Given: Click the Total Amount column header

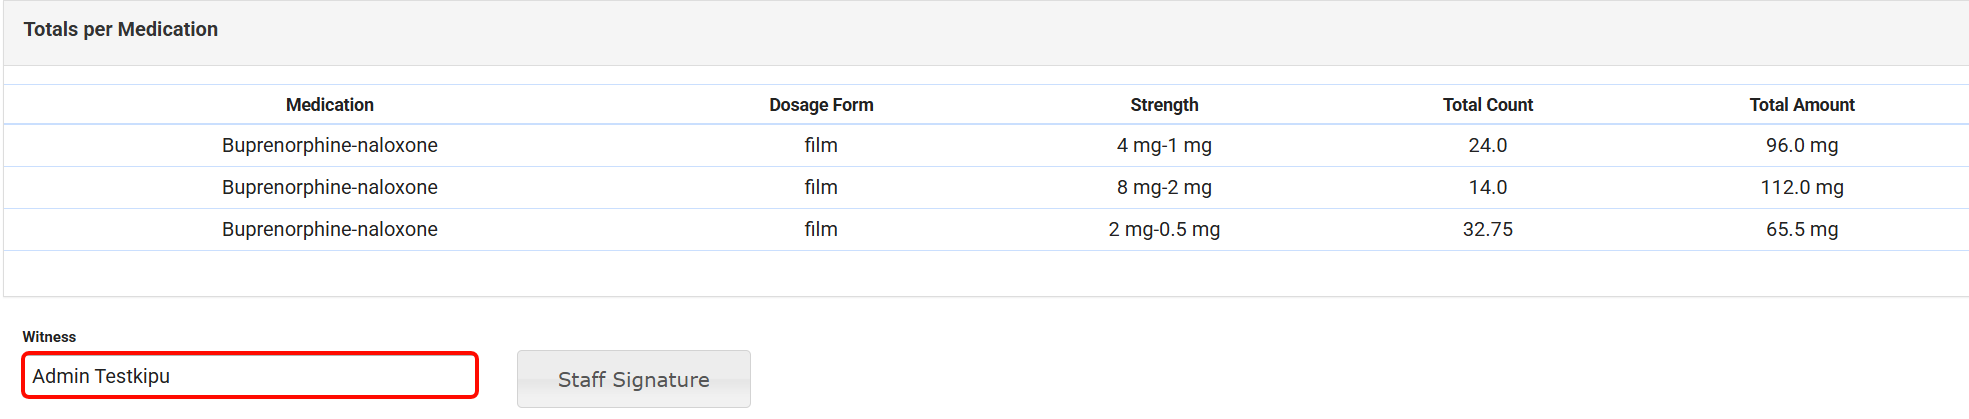Looking at the screenshot, I should point(1801,105).
